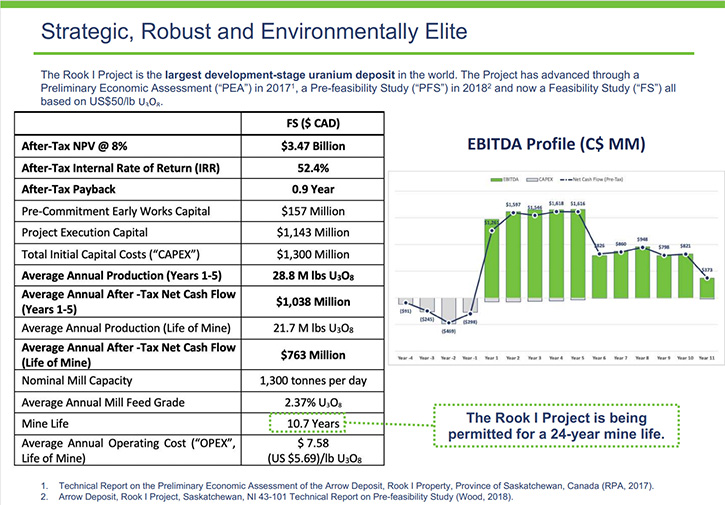Select the '$ 7.58 (US $5.69)/lb U3O8' value
725x505 pixels.
point(314,450)
